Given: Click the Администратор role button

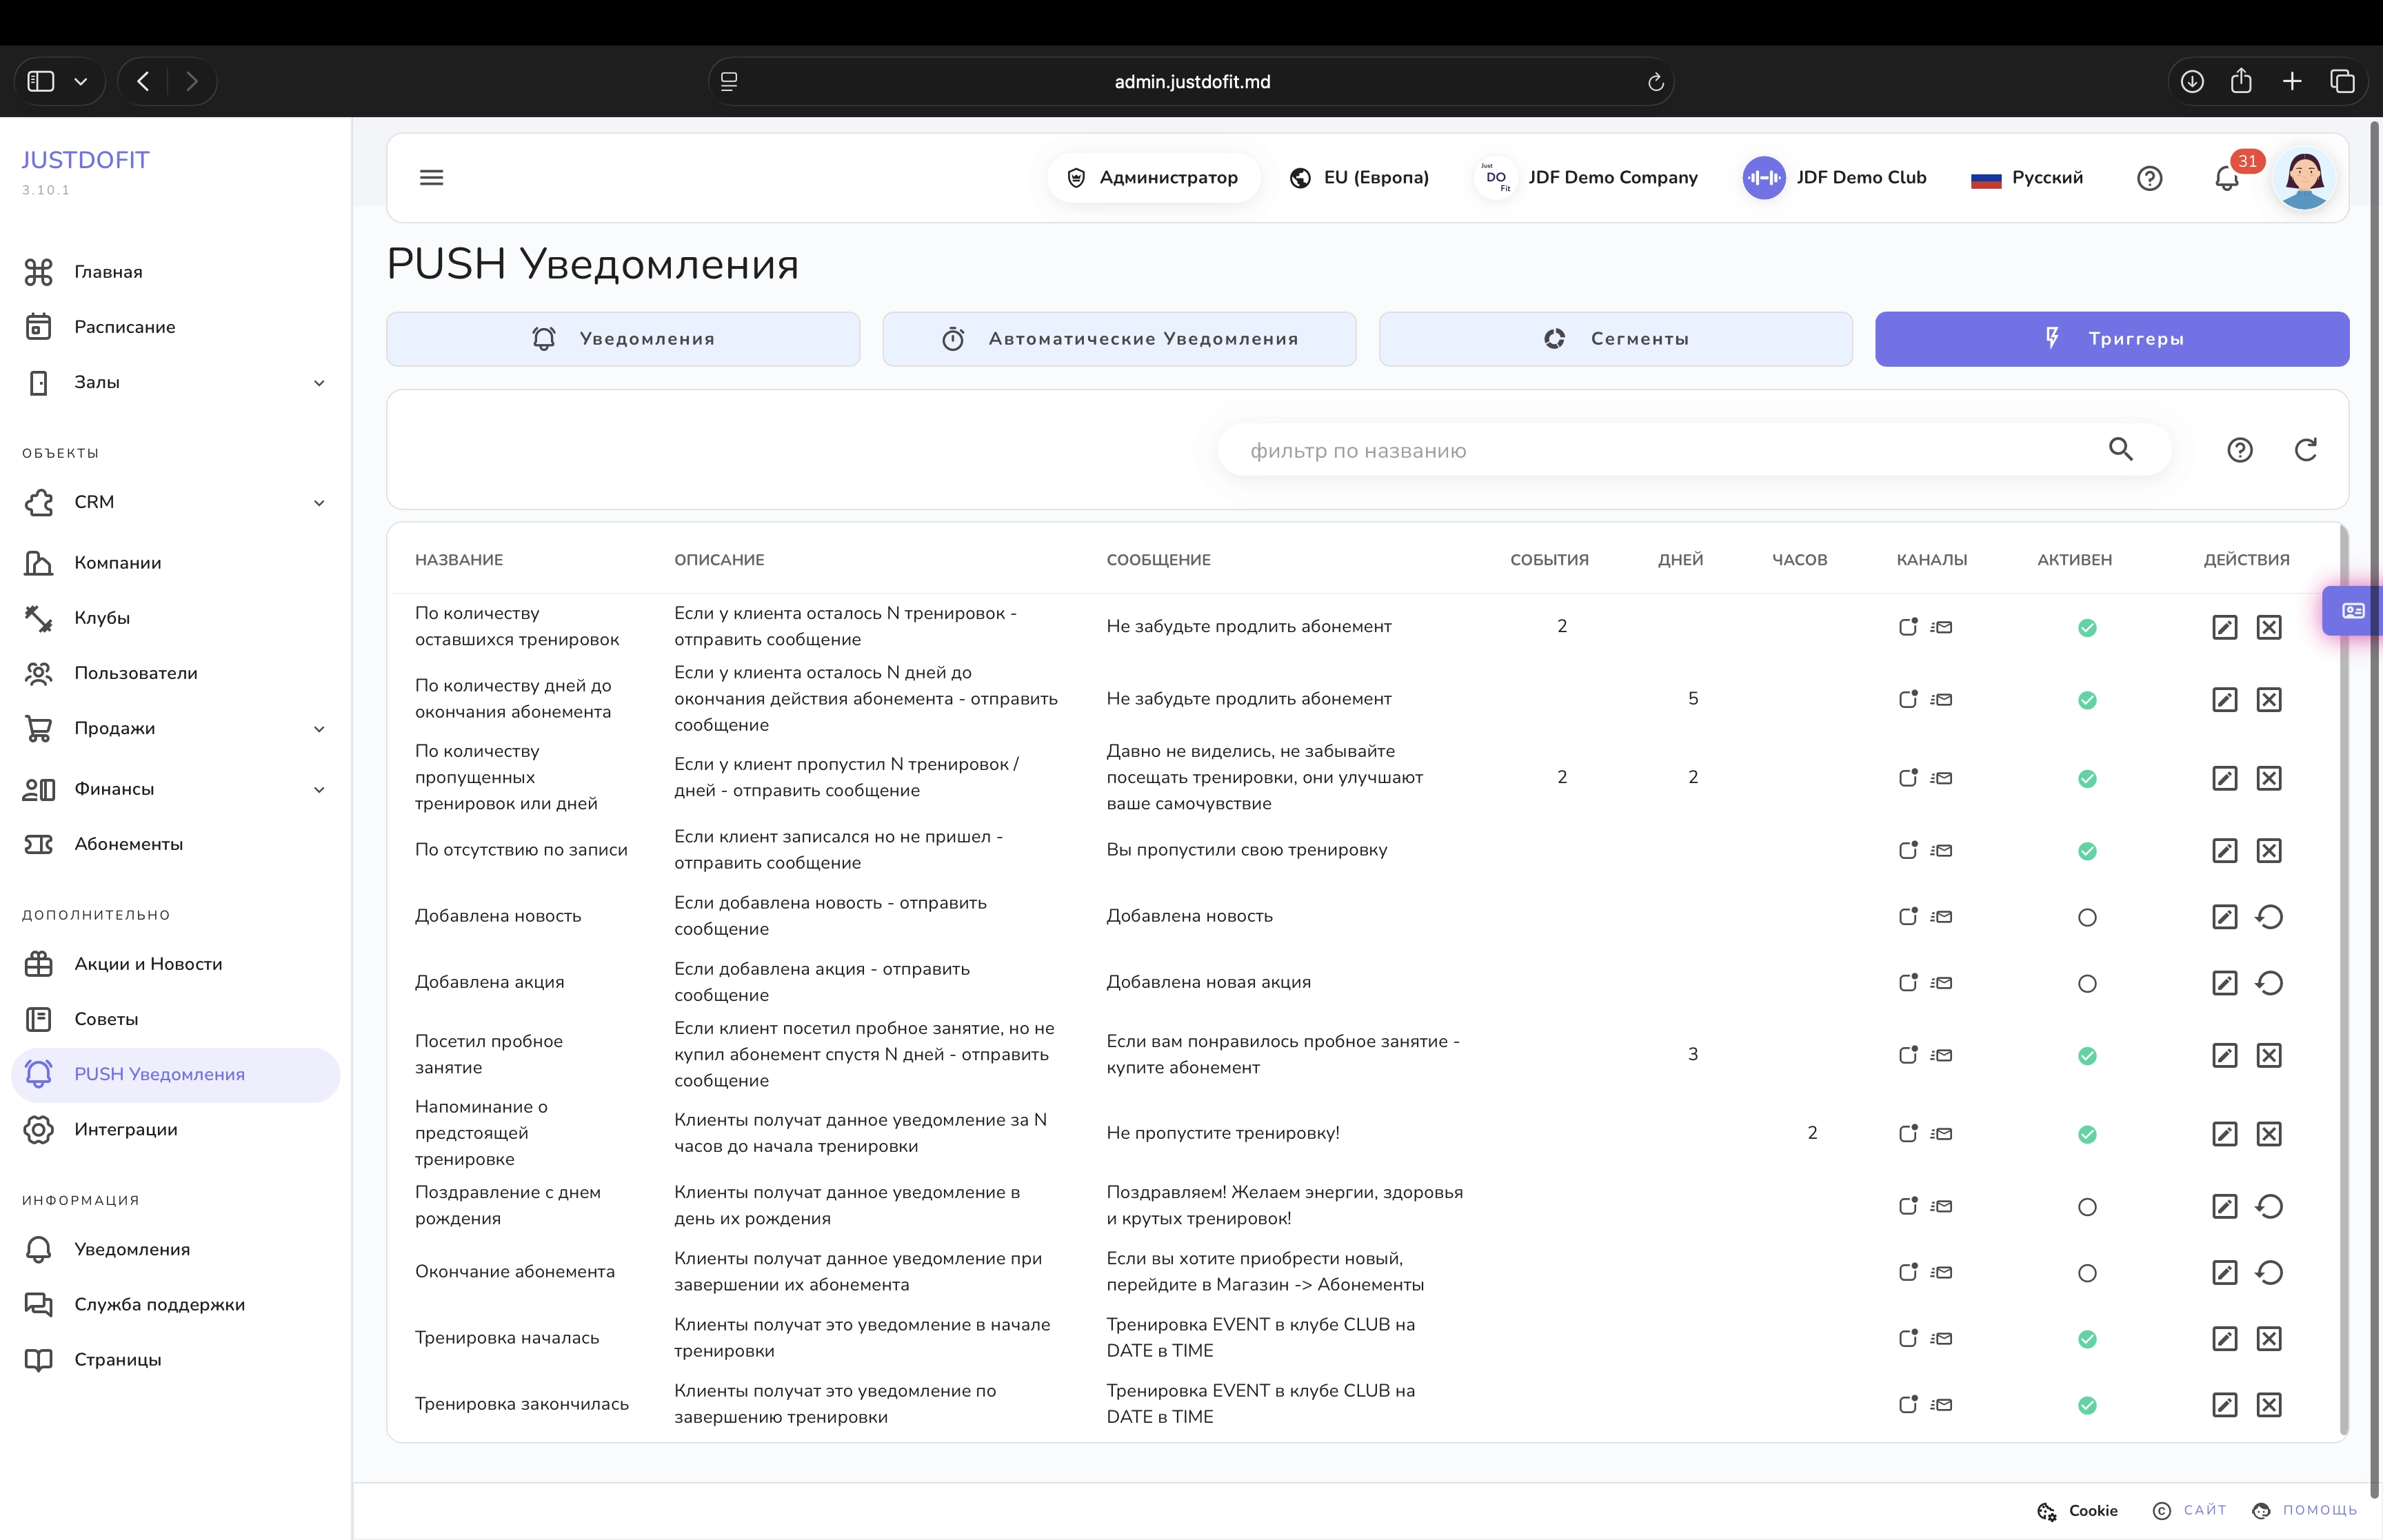Looking at the screenshot, I should 1153,178.
